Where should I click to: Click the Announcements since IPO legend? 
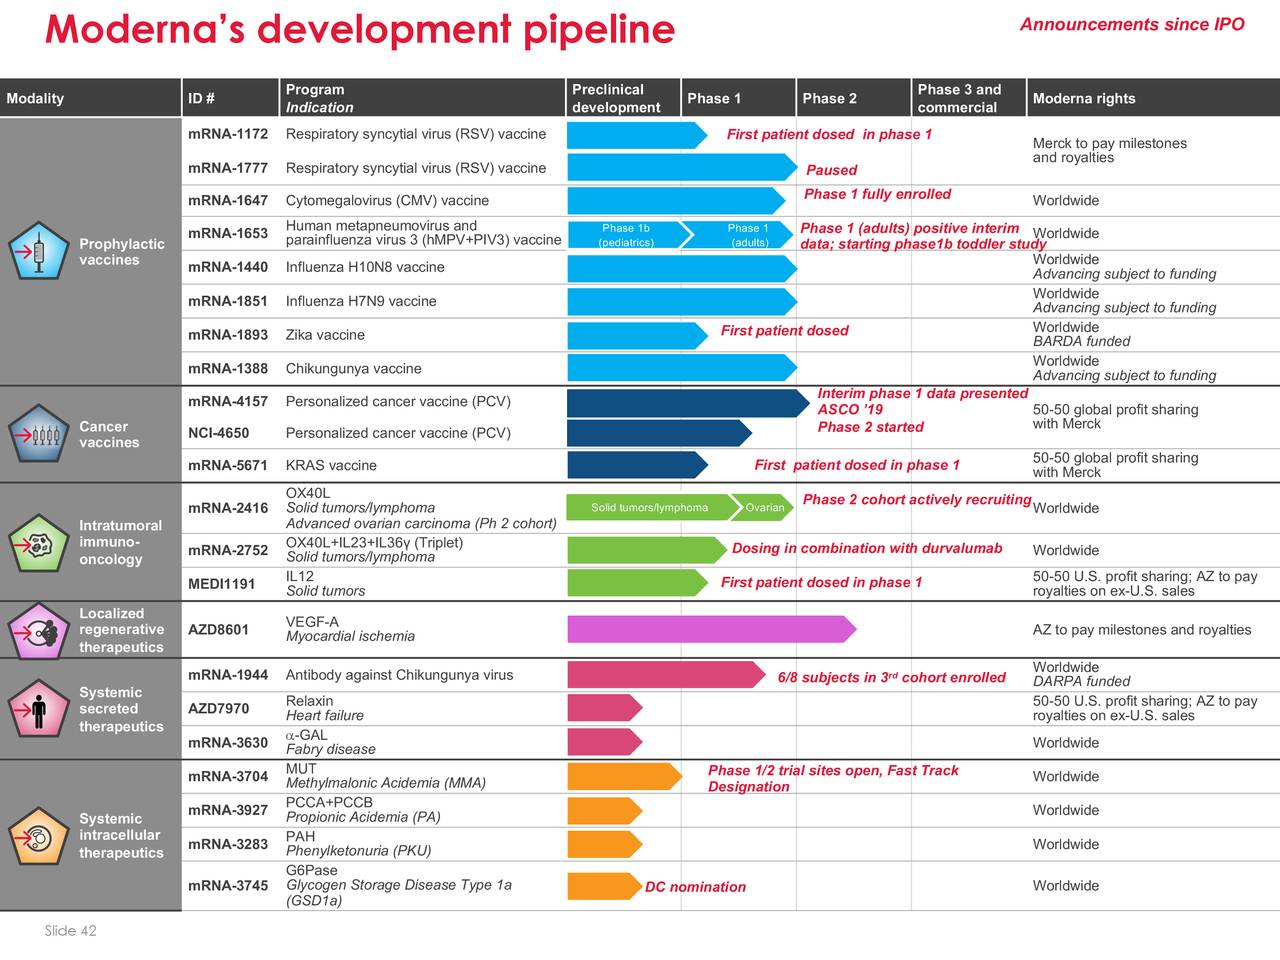pos(1132,25)
